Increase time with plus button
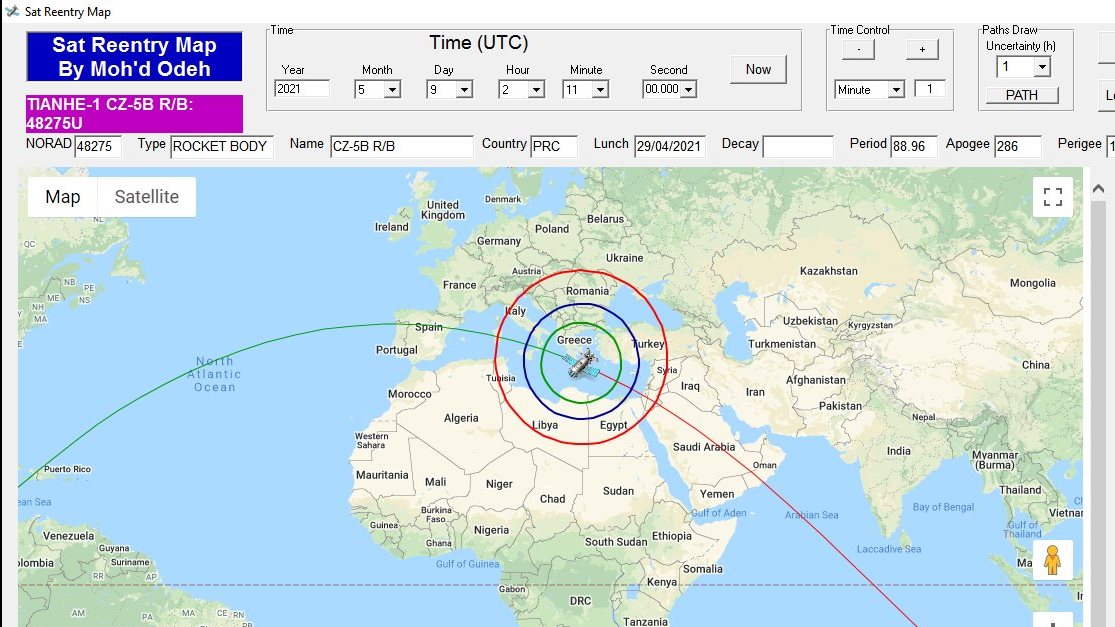The height and width of the screenshot is (627, 1115). [922, 49]
